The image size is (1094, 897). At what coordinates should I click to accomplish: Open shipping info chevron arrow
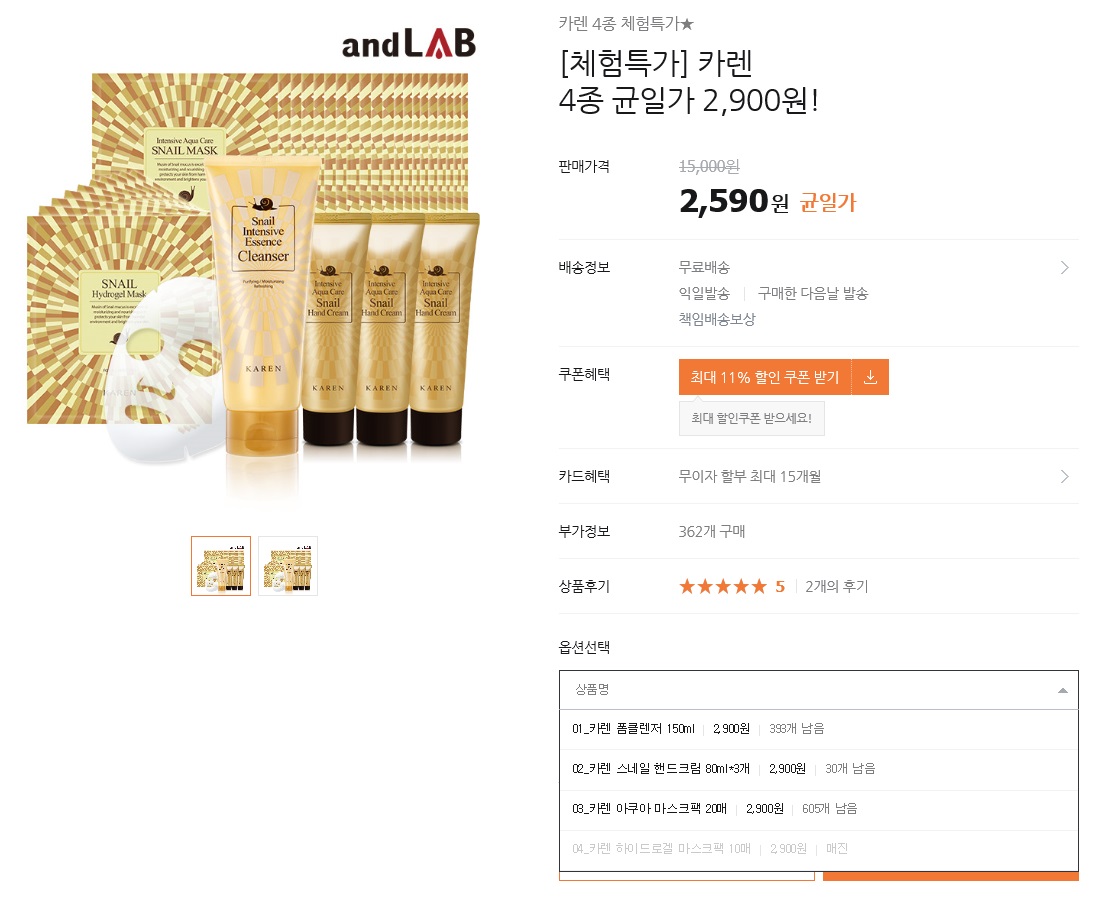click(x=1065, y=268)
